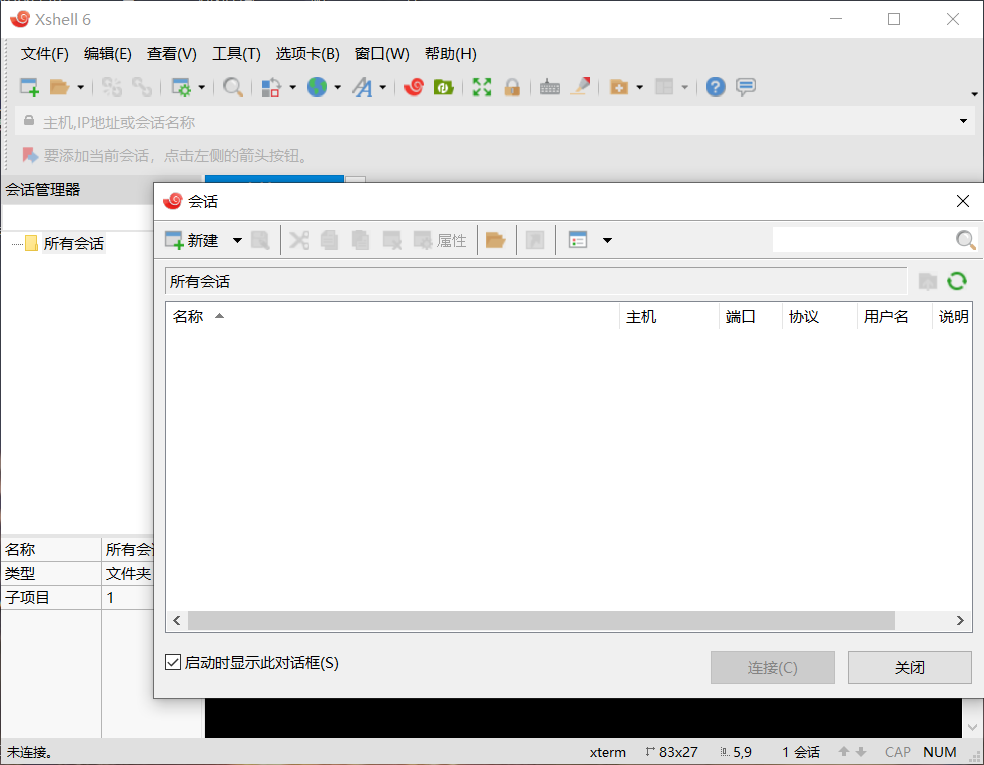The height and width of the screenshot is (765, 984).
Task: Expand the view mode dropdown arrow in dialog
Action: pos(607,240)
